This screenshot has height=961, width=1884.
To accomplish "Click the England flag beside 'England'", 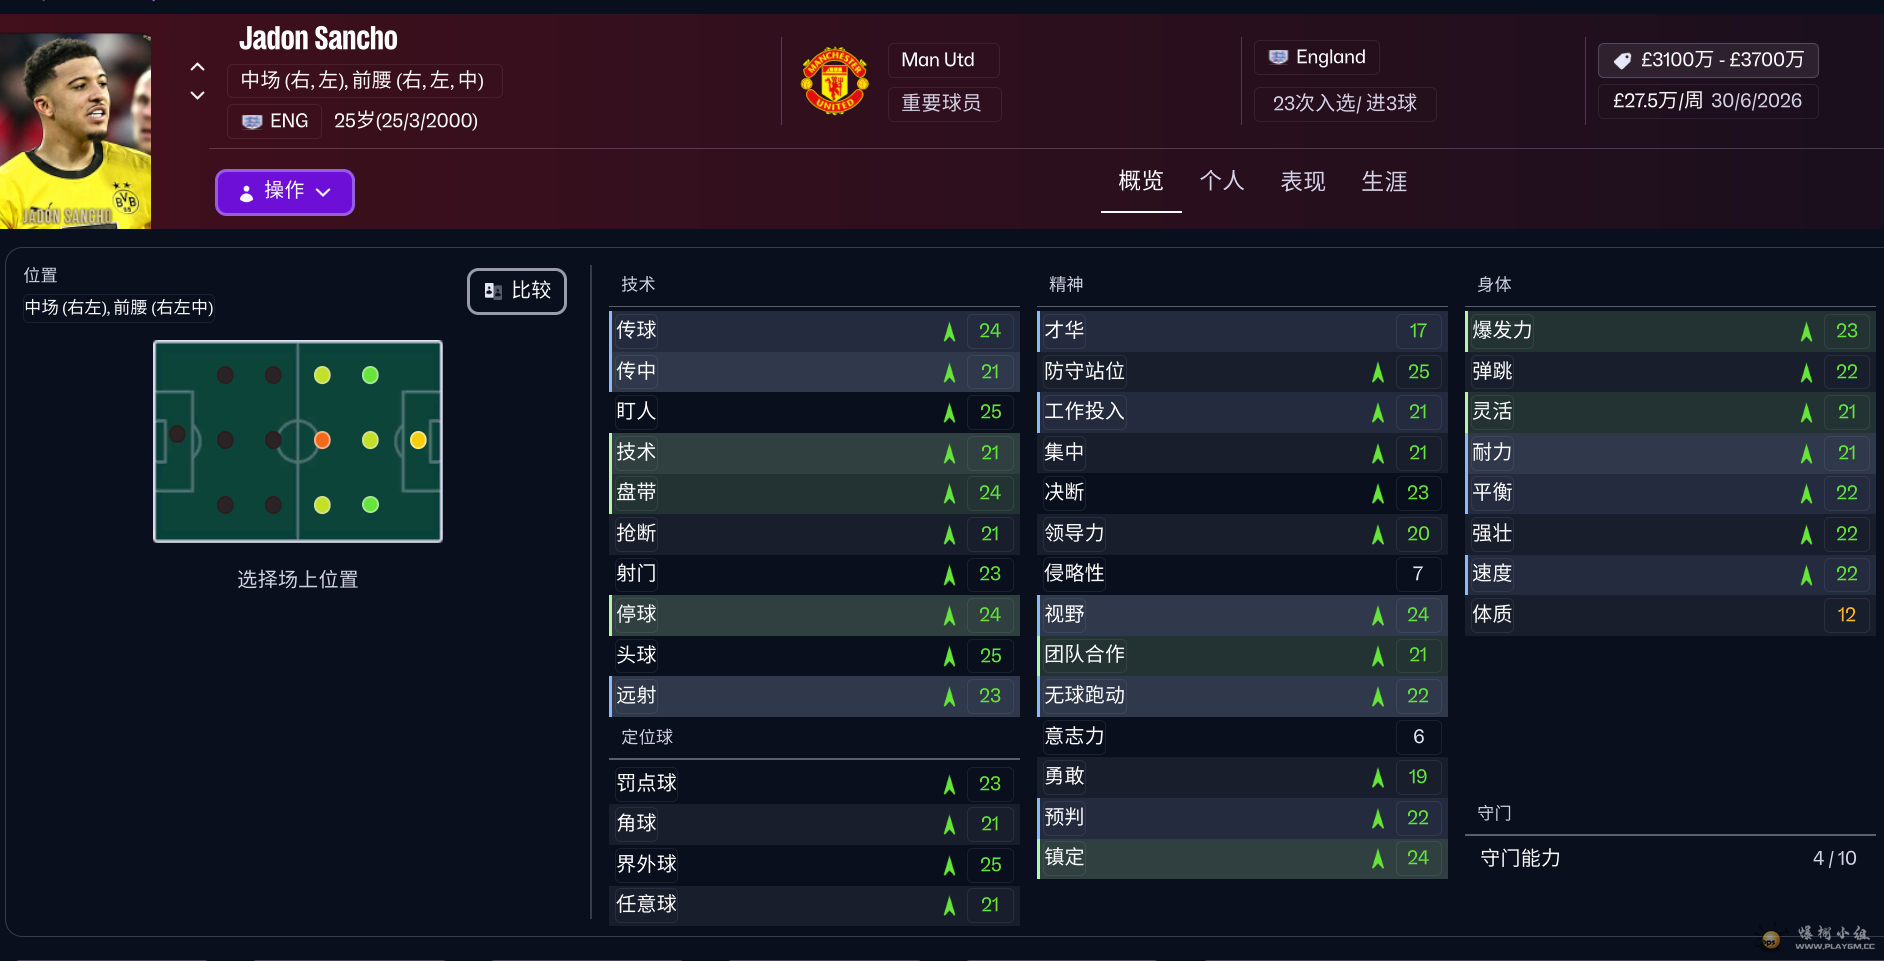I will point(1280,57).
